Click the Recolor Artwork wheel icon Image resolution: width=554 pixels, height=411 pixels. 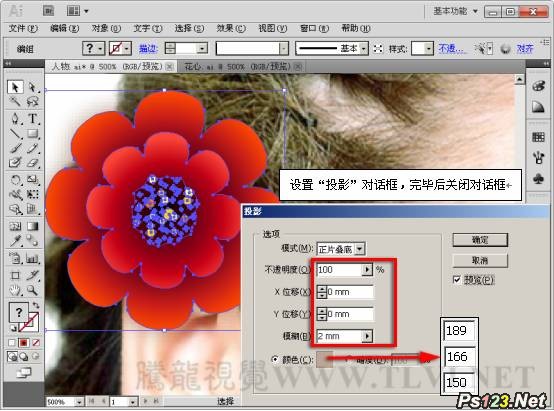coord(506,48)
